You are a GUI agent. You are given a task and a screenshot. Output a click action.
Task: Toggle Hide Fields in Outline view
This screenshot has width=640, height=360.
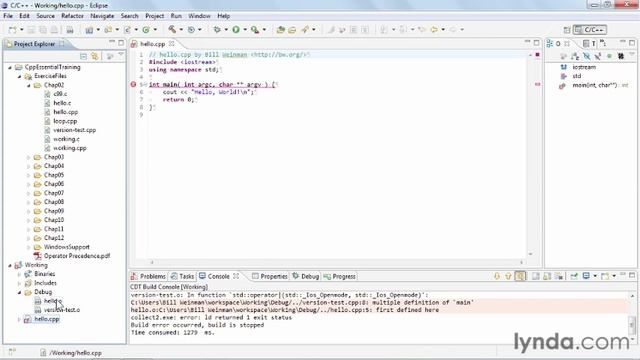coord(587,56)
